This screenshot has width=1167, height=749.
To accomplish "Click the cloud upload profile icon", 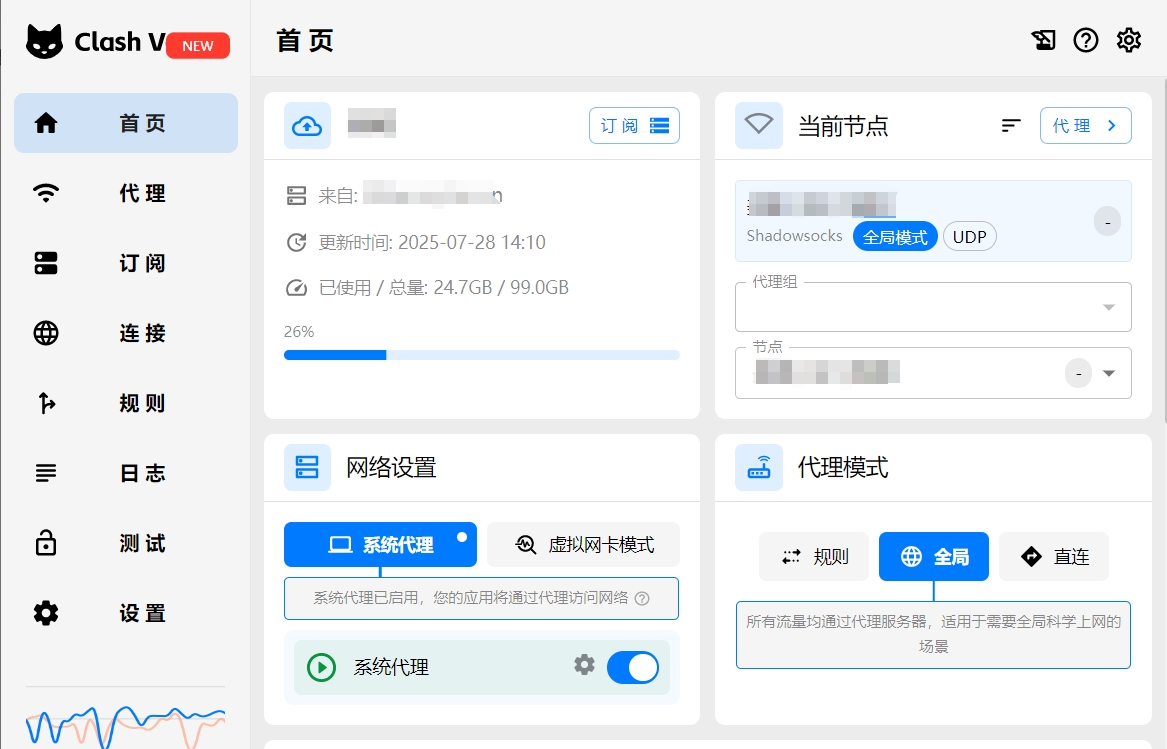I will pos(307,126).
